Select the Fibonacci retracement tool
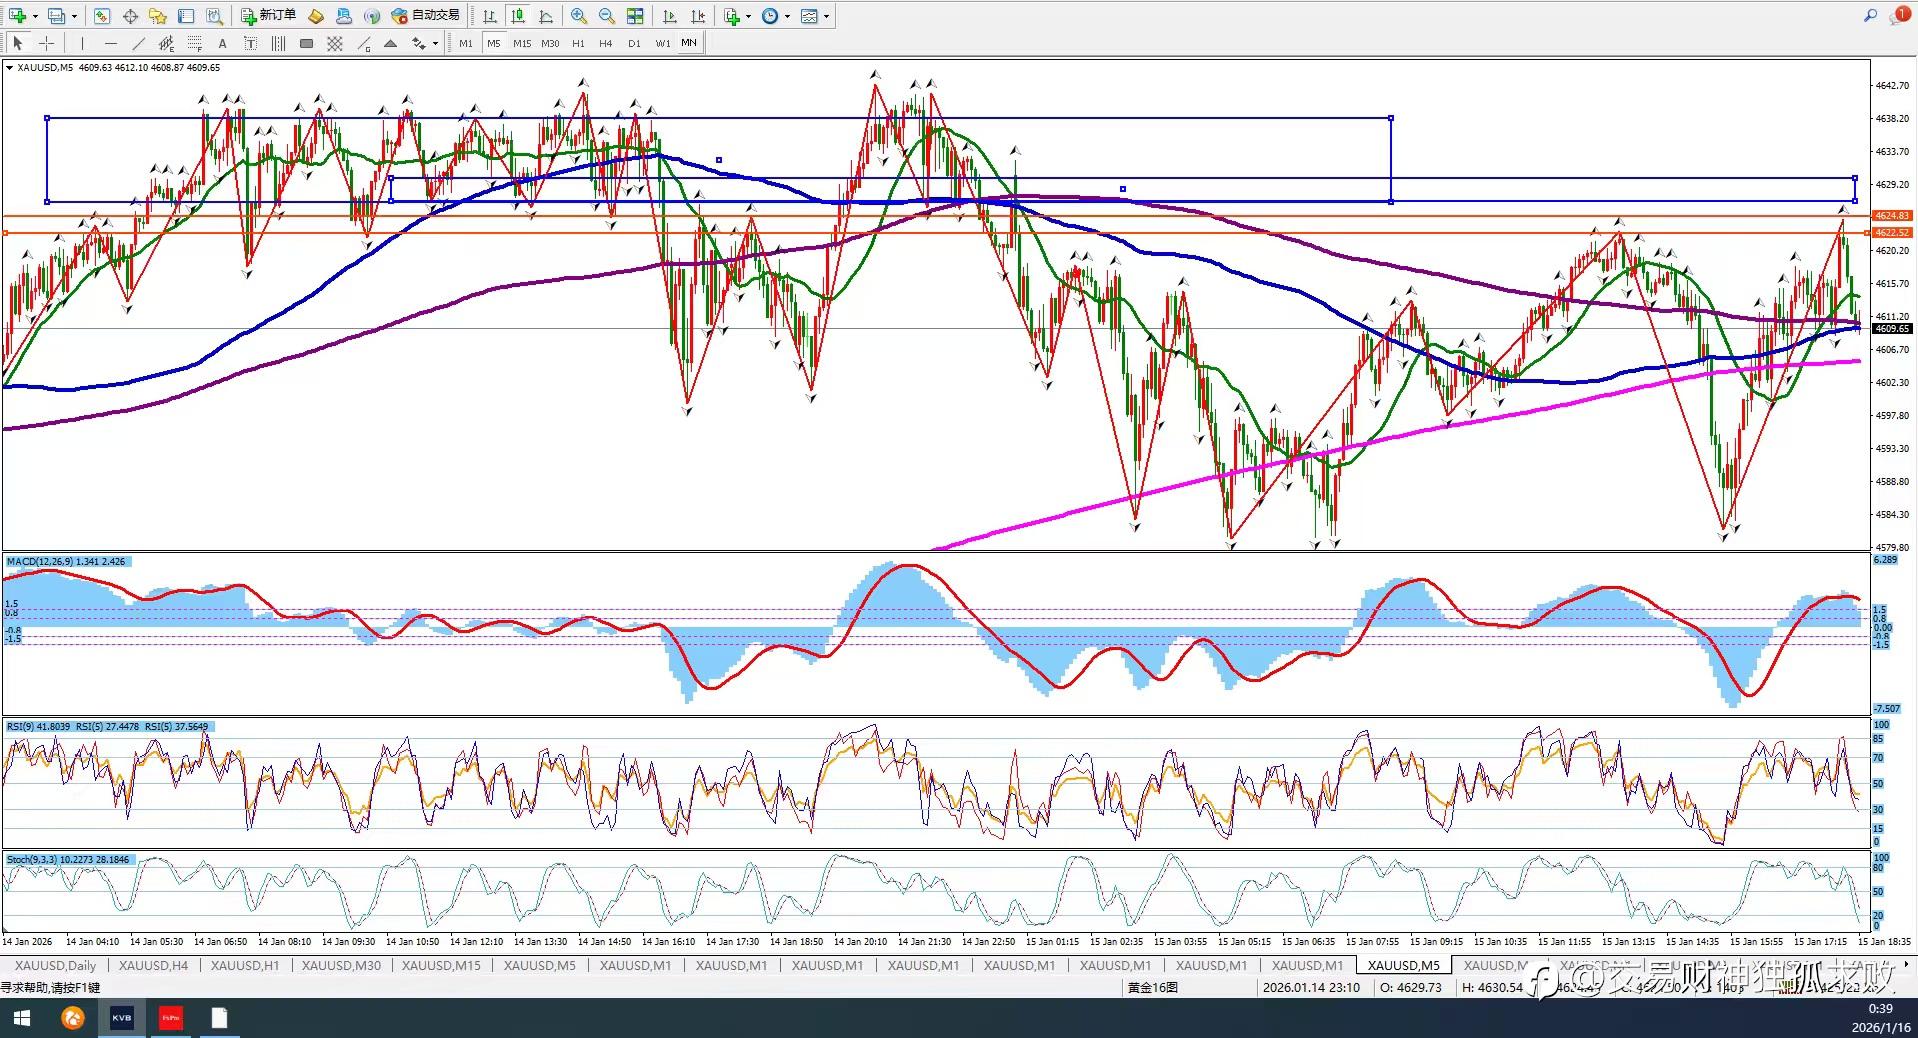Viewport: 1918px width, 1038px height. 195,43
